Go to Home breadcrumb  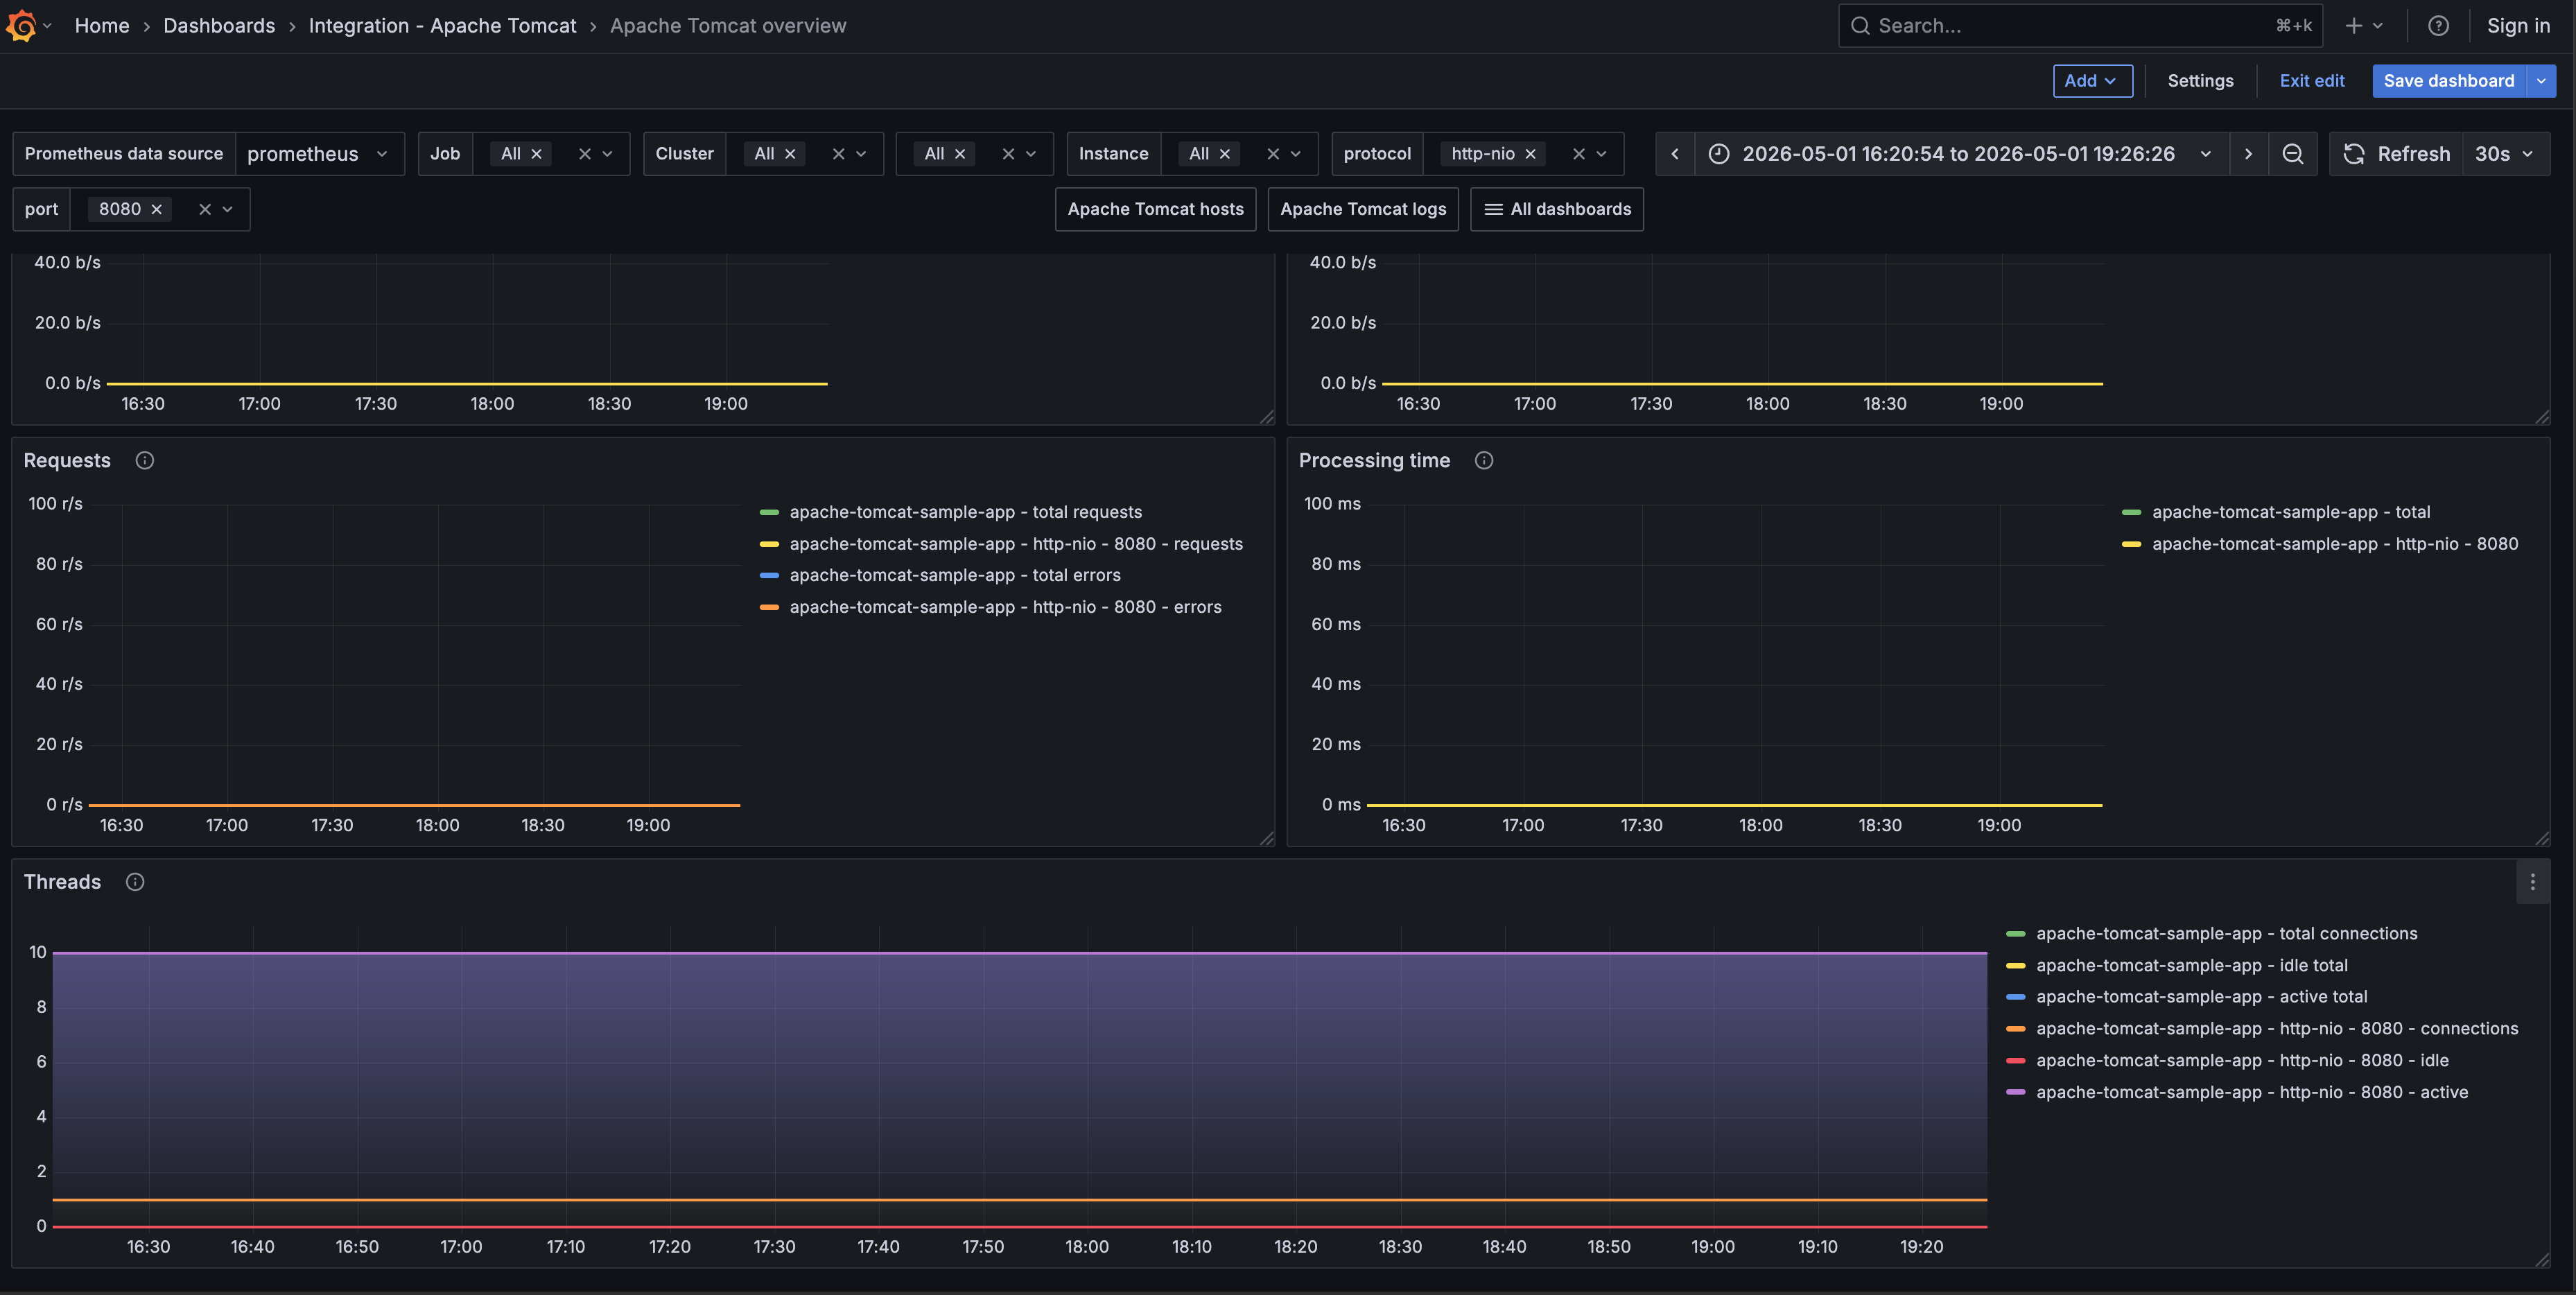pyautogui.click(x=102, y=26)
